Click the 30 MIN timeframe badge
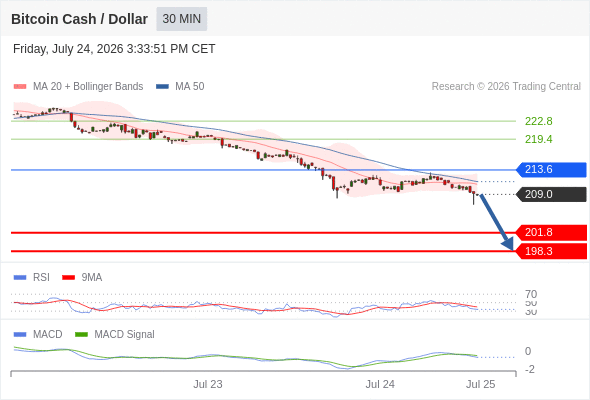 (x=181, y=19)
